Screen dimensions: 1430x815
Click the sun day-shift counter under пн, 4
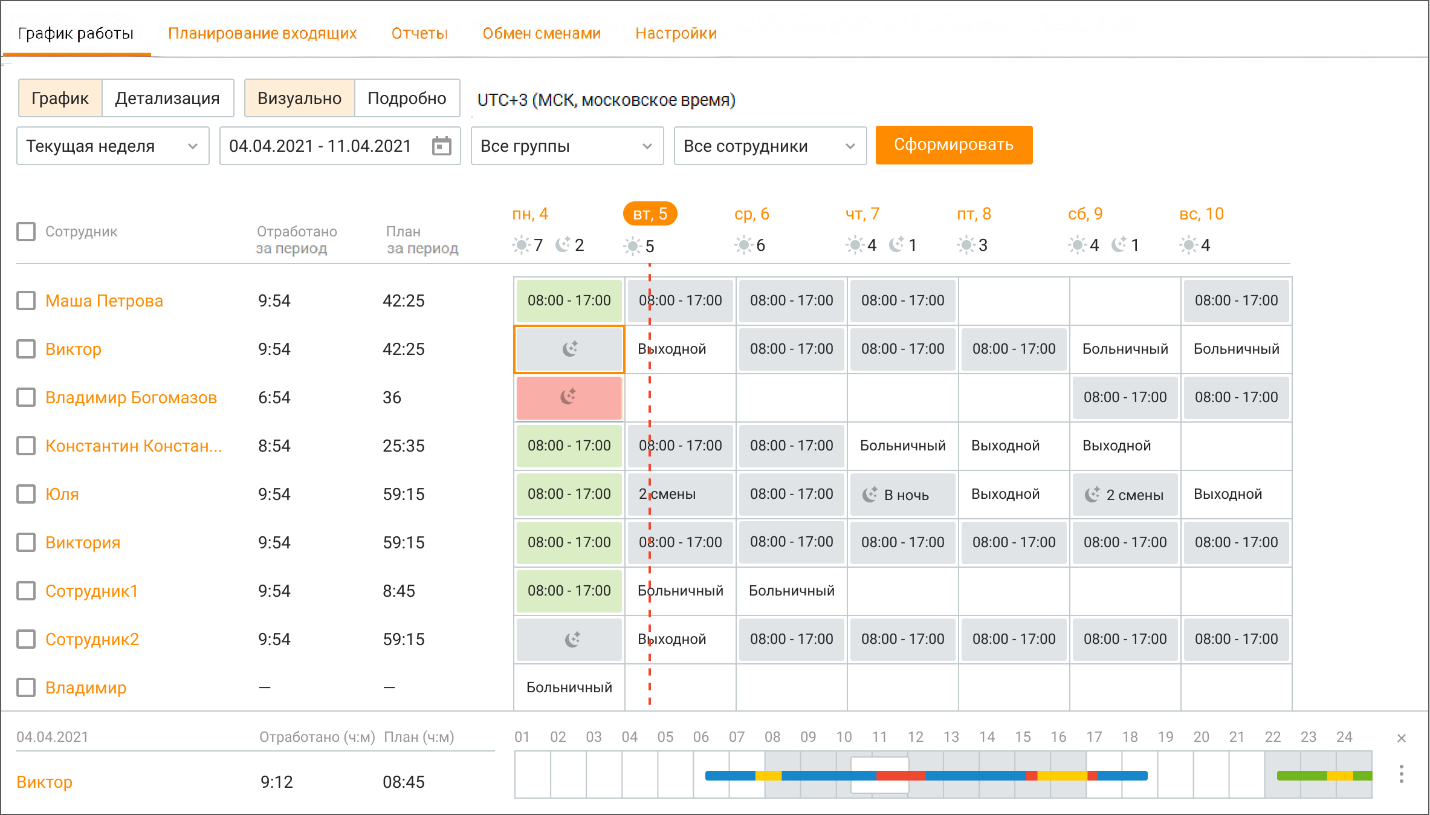pyautogui.click(x=528, y=245)
